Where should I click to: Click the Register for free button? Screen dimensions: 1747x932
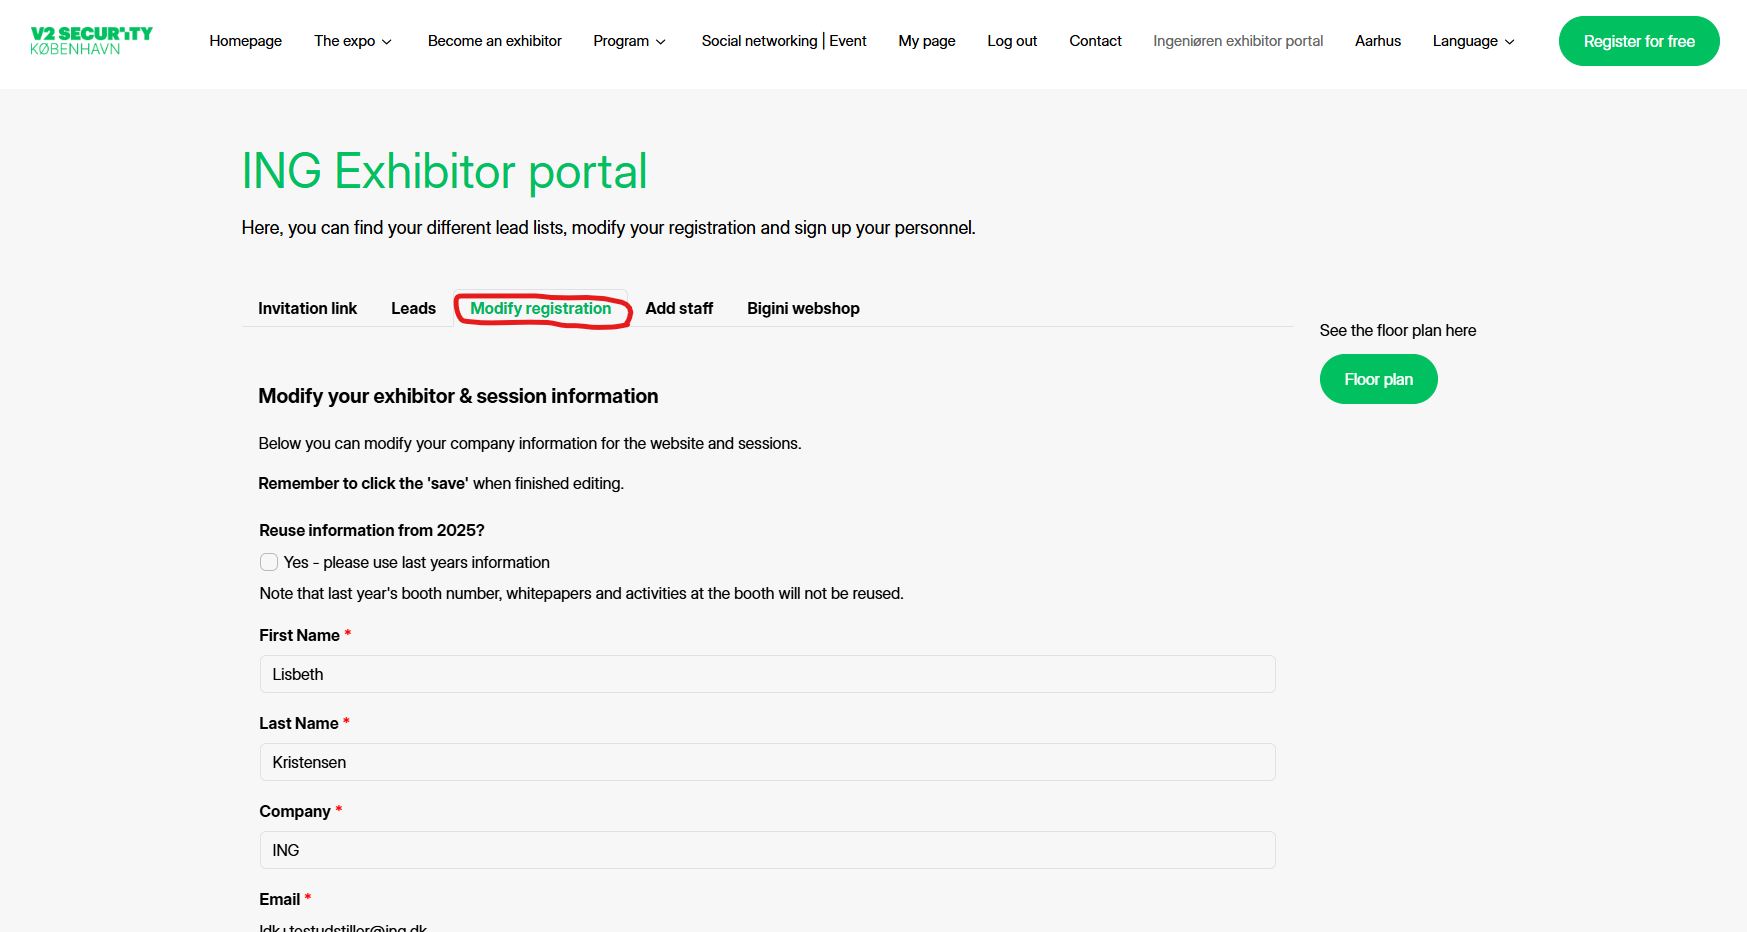[1638, 41]
